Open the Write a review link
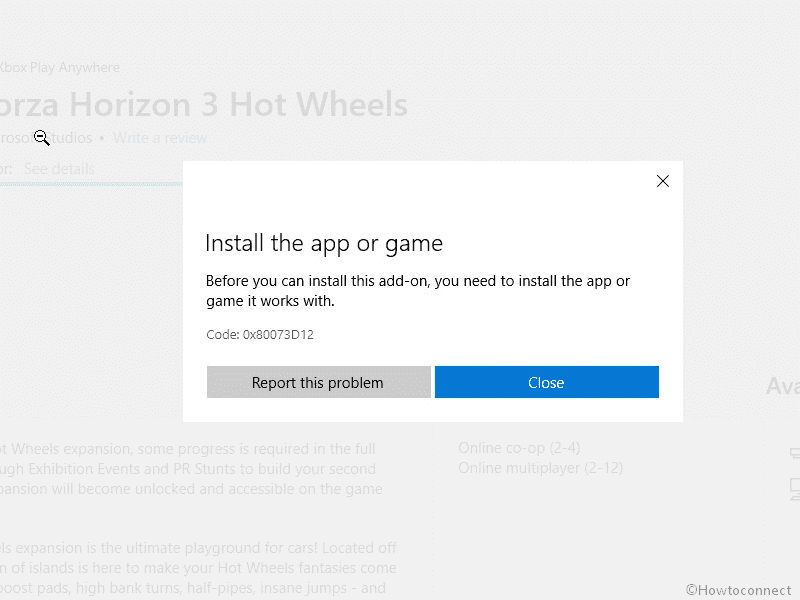The height and width of the screenshot is (600, 800). point(160,138)
